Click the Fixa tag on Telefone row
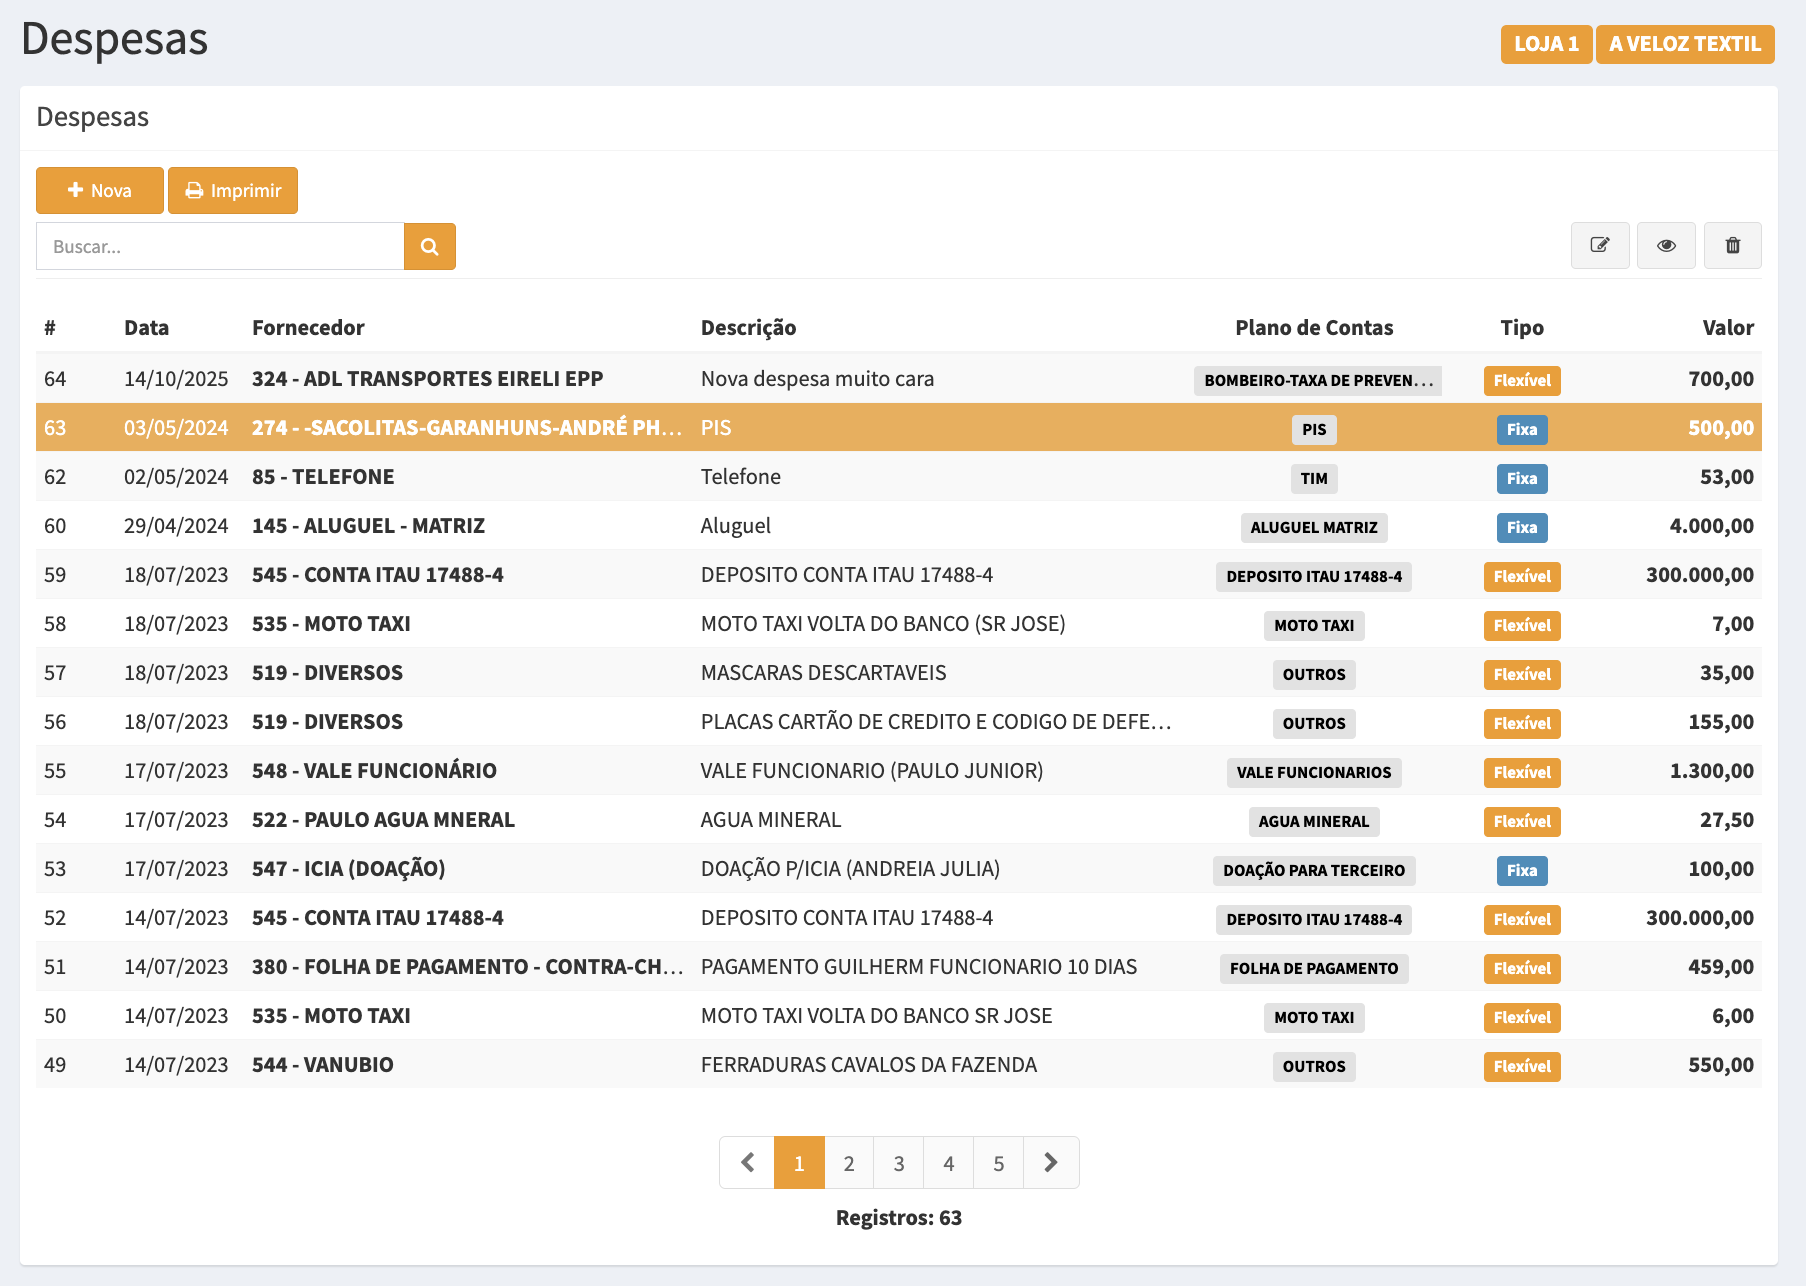The height and width of the screenshot is (1286, 1806). tap(1521, 478)
